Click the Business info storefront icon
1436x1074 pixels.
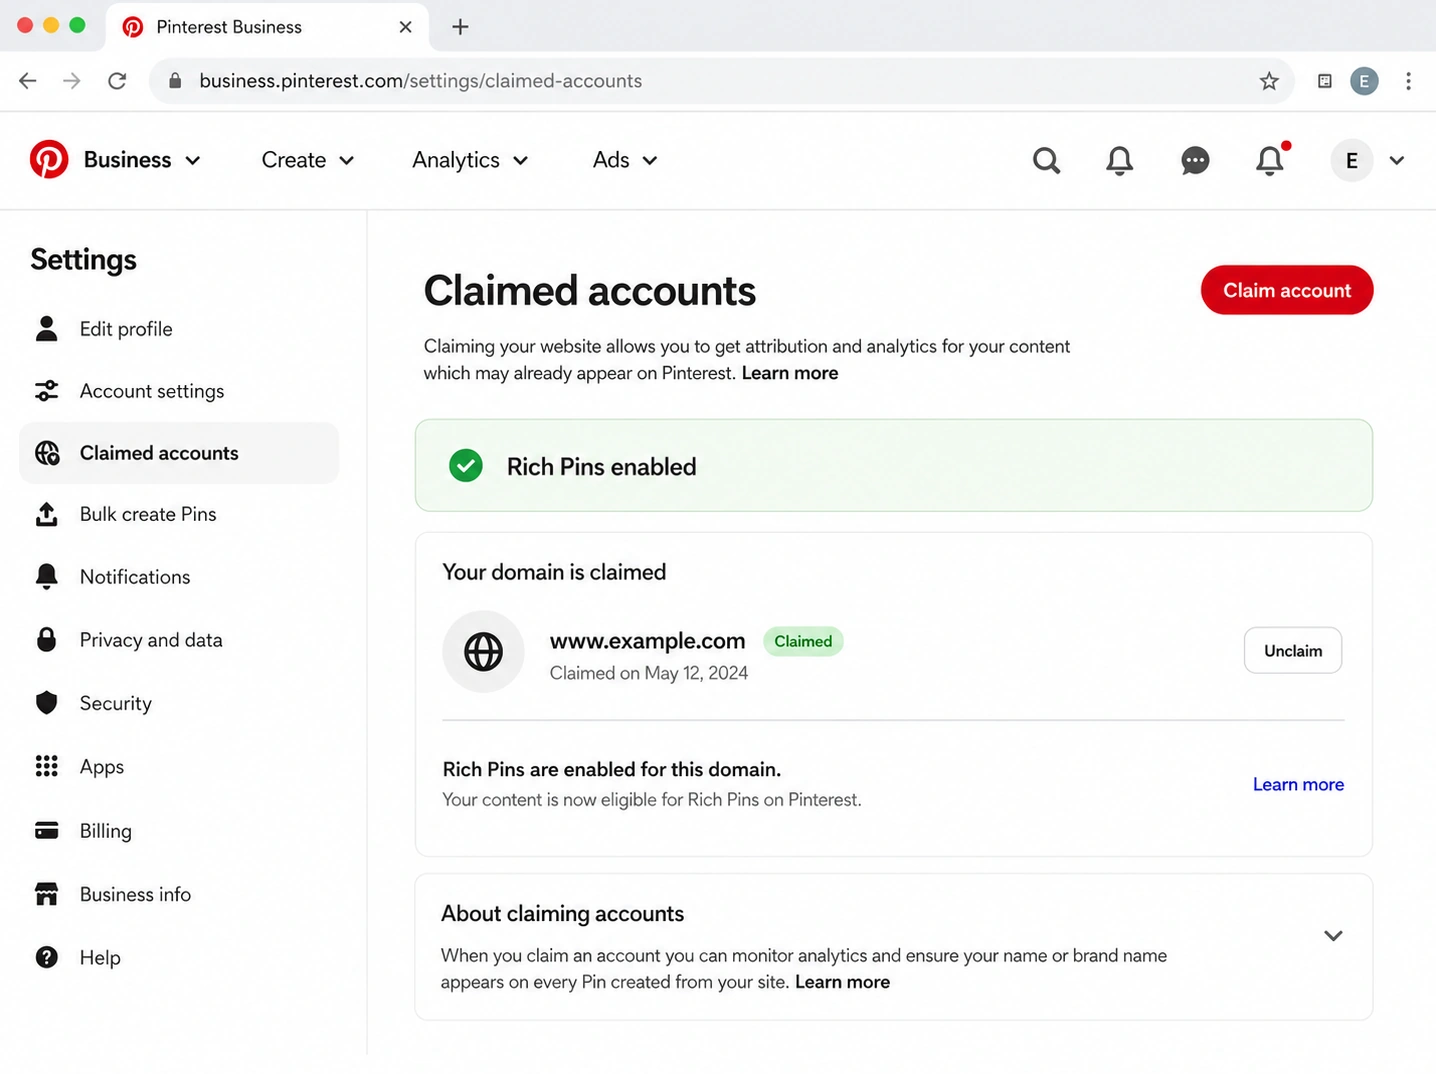point(47,894)
